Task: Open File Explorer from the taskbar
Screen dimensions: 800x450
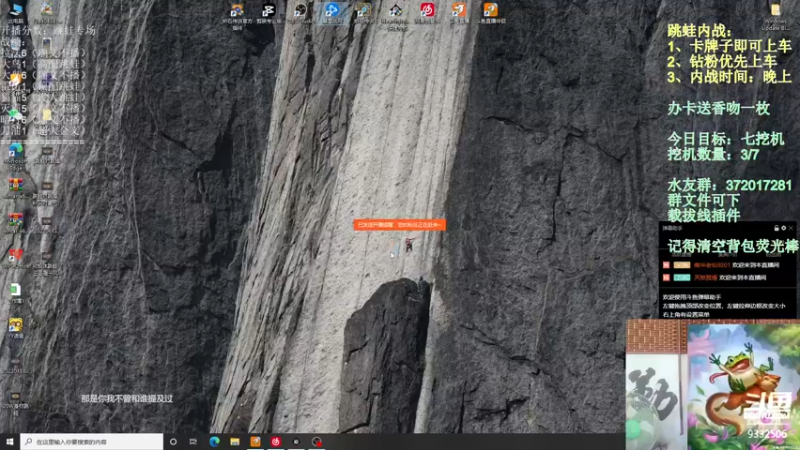Action: tap(235, 441)
